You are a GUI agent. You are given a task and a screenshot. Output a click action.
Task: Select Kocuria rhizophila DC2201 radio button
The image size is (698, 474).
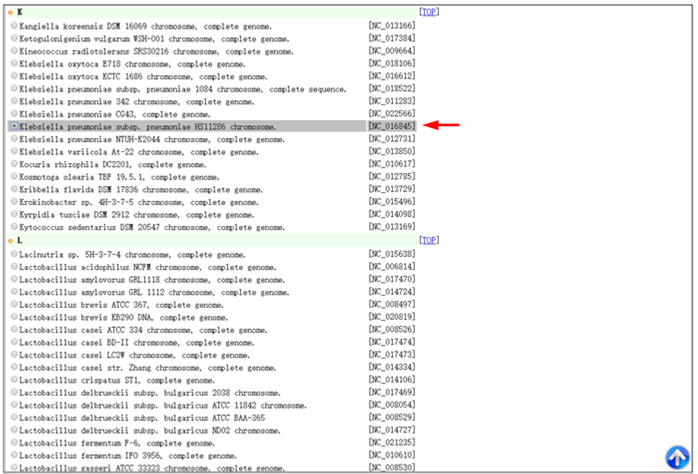14,165
